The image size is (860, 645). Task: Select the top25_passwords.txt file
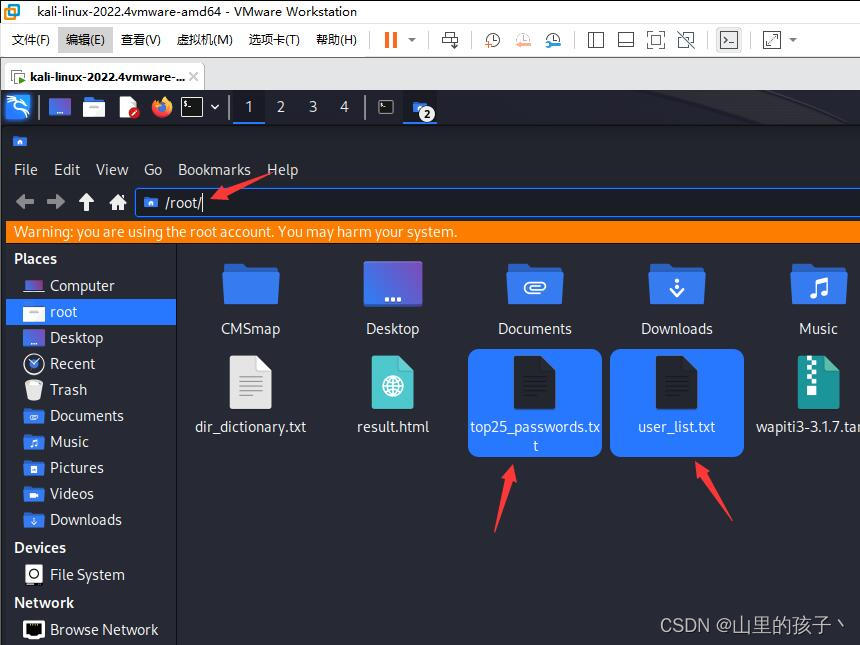535,403
